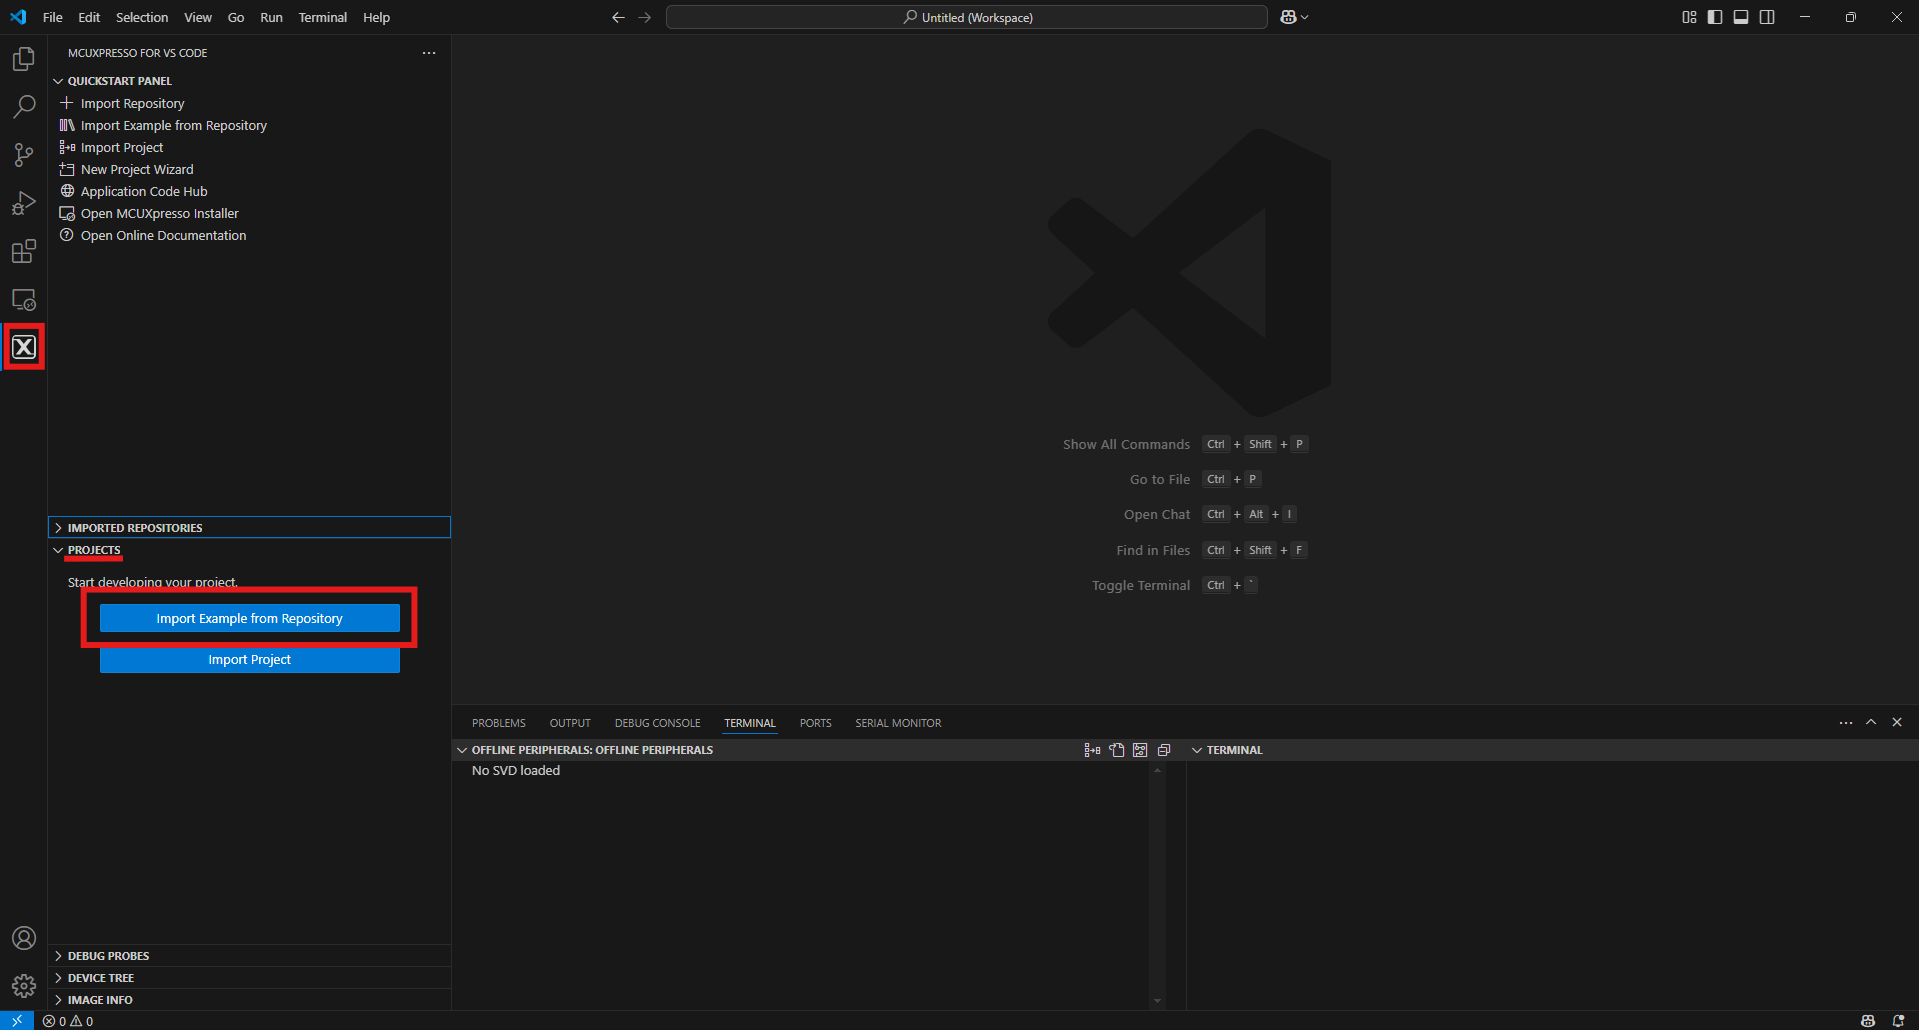Expand the Imported Repositories section
Viewport: 1919px width, 1030px height.
point(135,528)
